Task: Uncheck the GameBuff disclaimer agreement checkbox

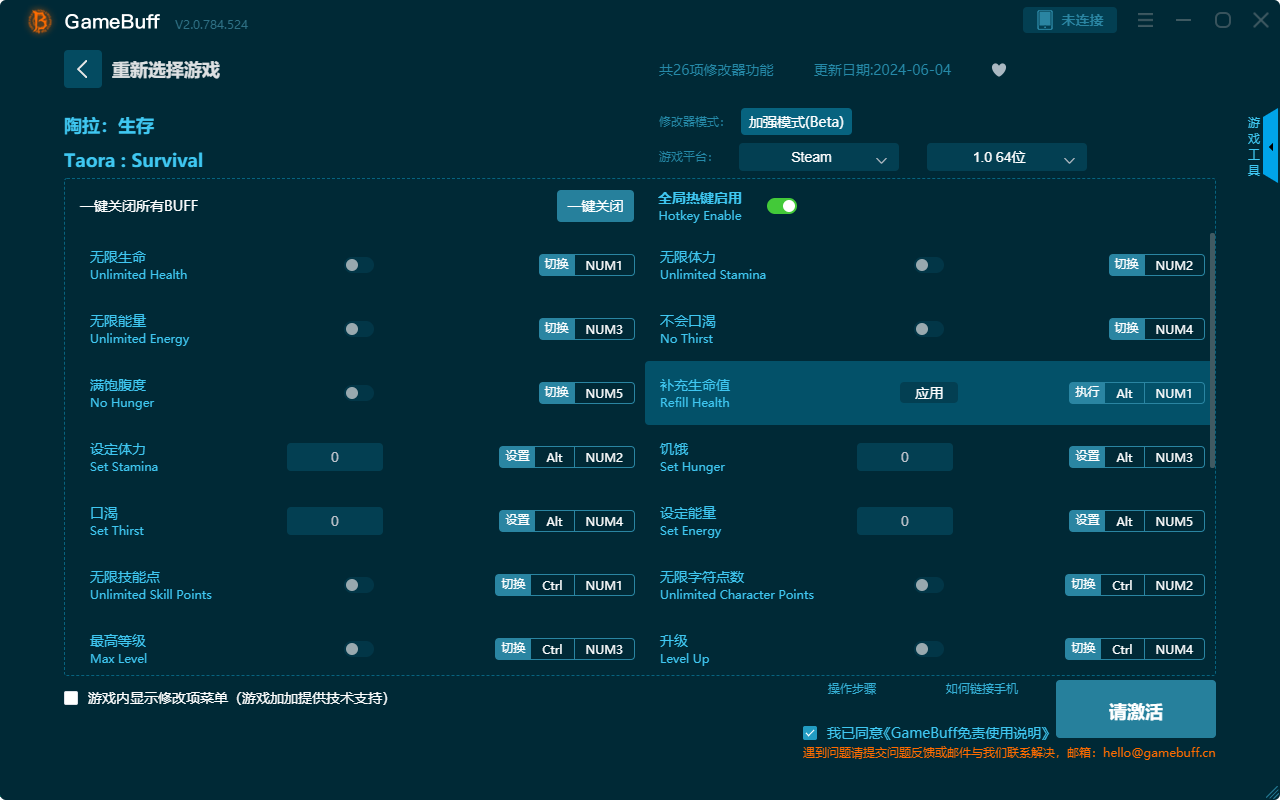Action: click(x=810, y=733)
